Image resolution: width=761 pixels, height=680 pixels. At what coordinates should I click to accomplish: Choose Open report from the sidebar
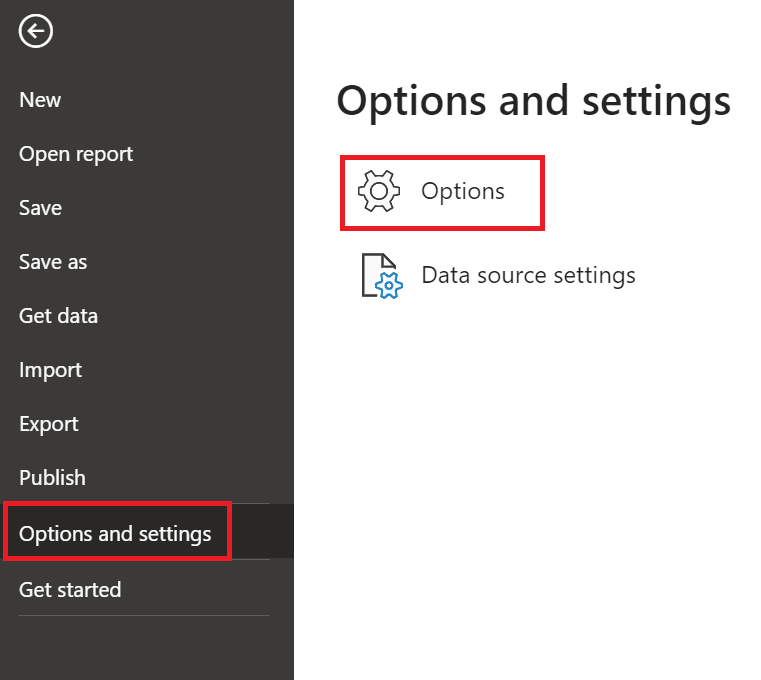tap(76, 154)
